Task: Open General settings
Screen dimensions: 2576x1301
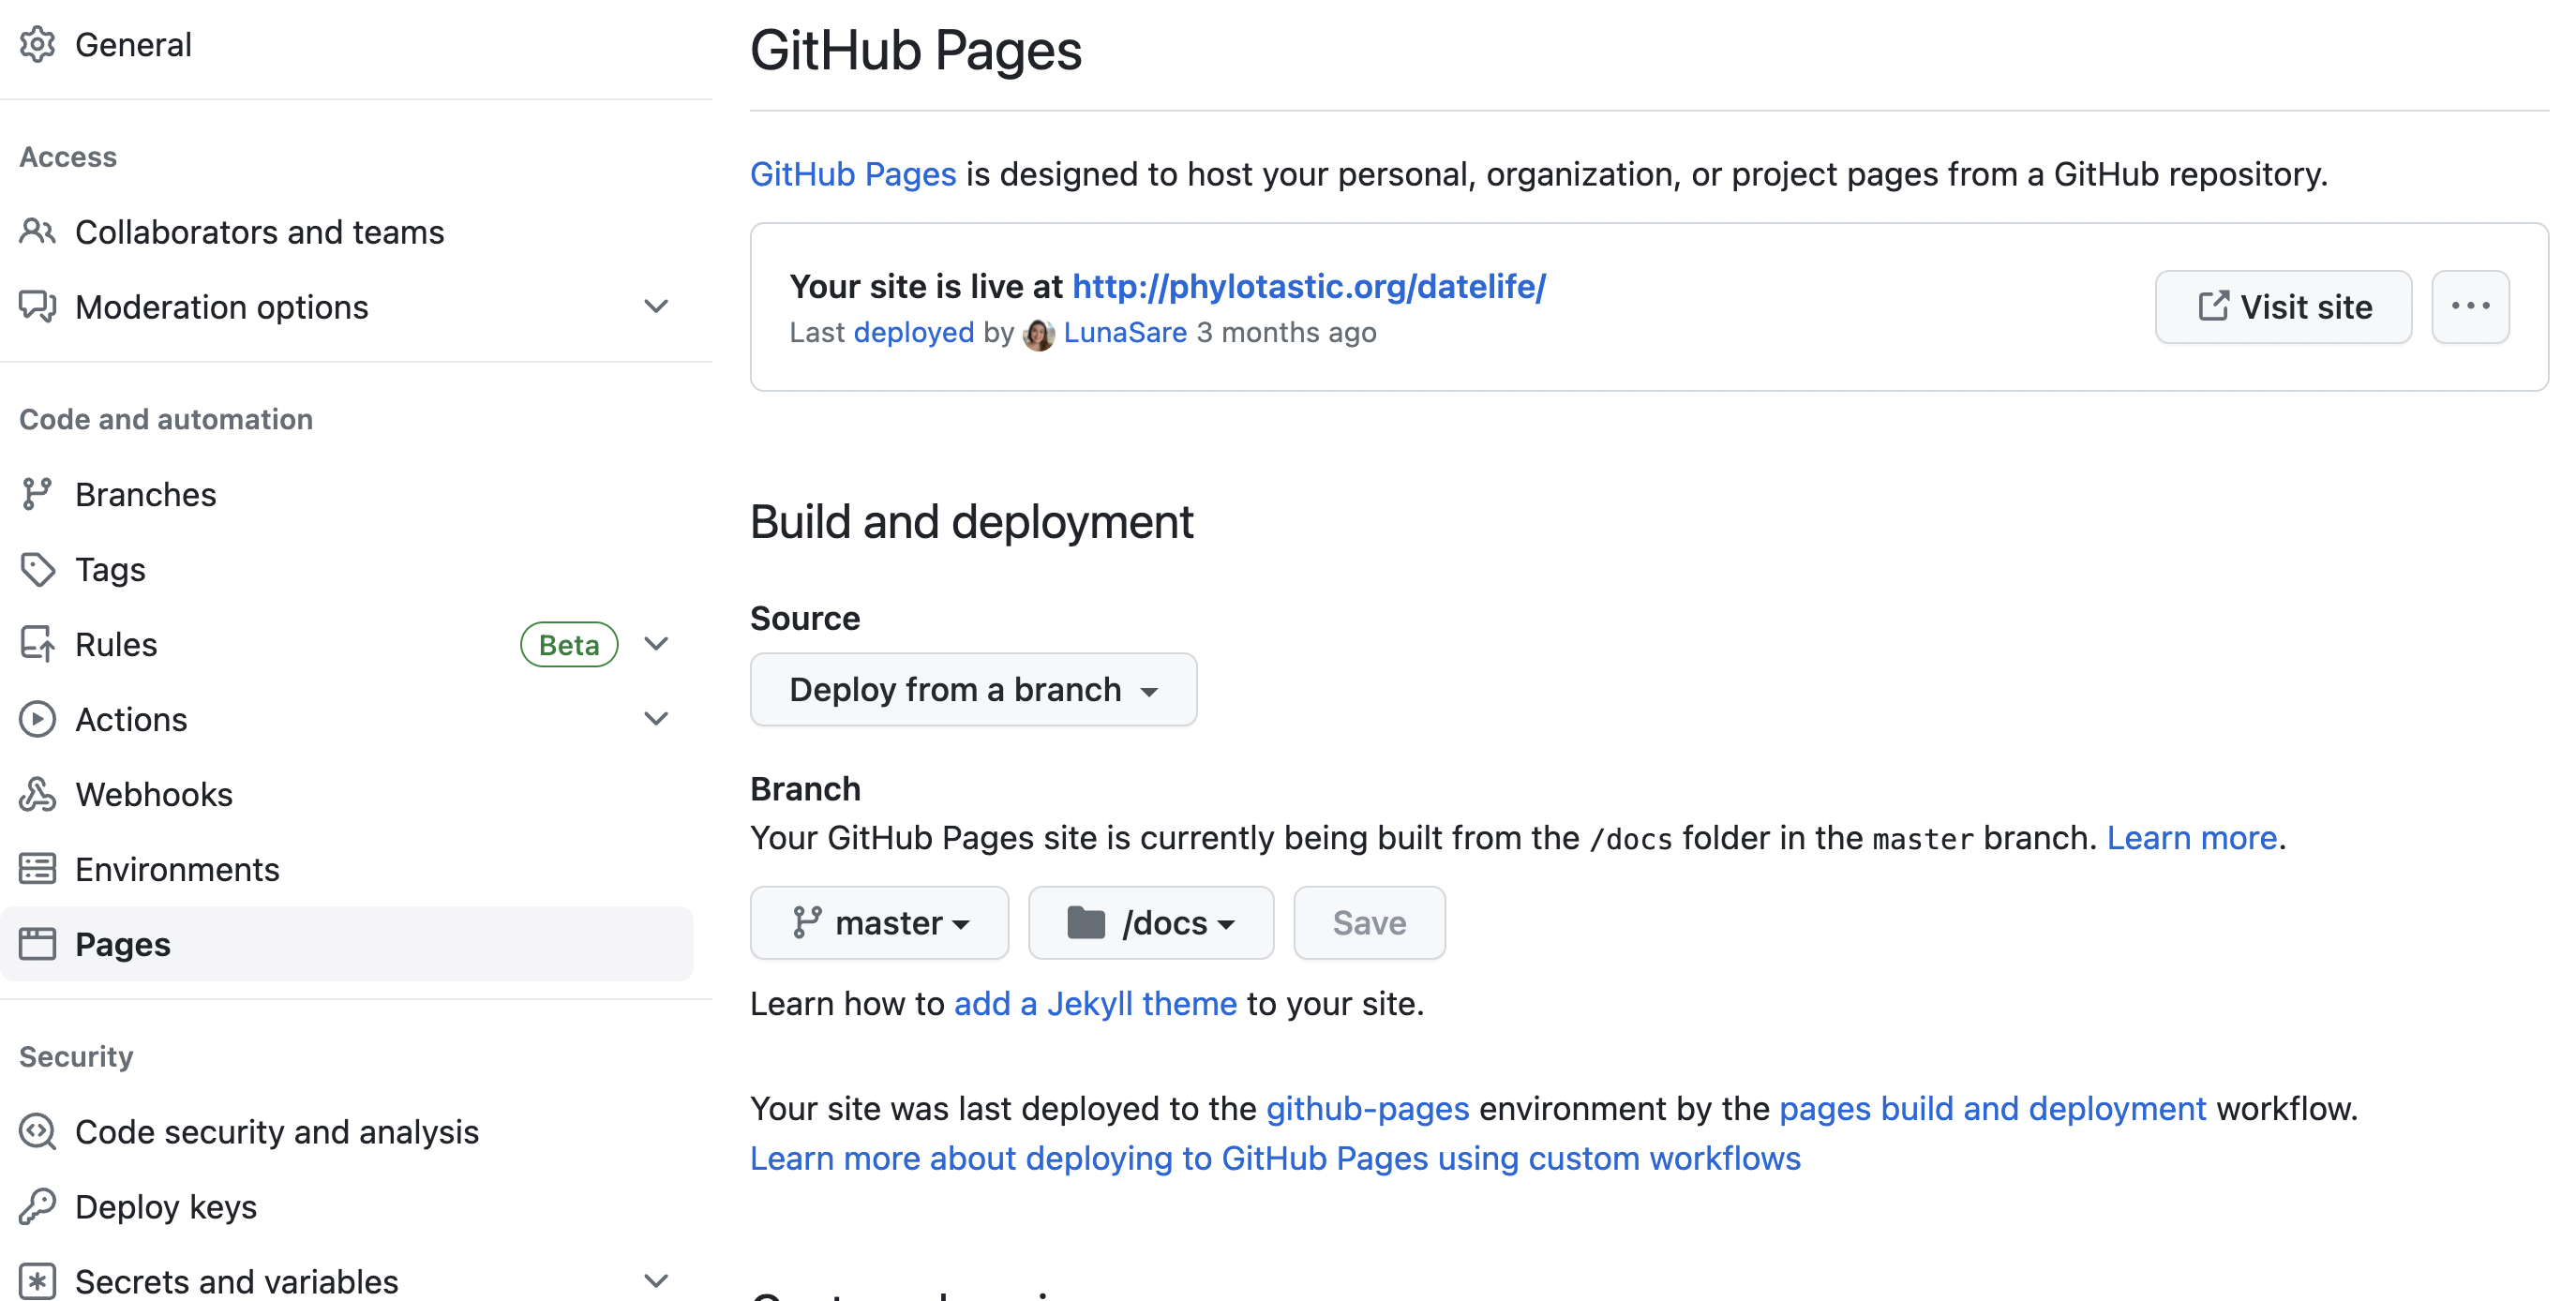Action: [x=346, y=45]
